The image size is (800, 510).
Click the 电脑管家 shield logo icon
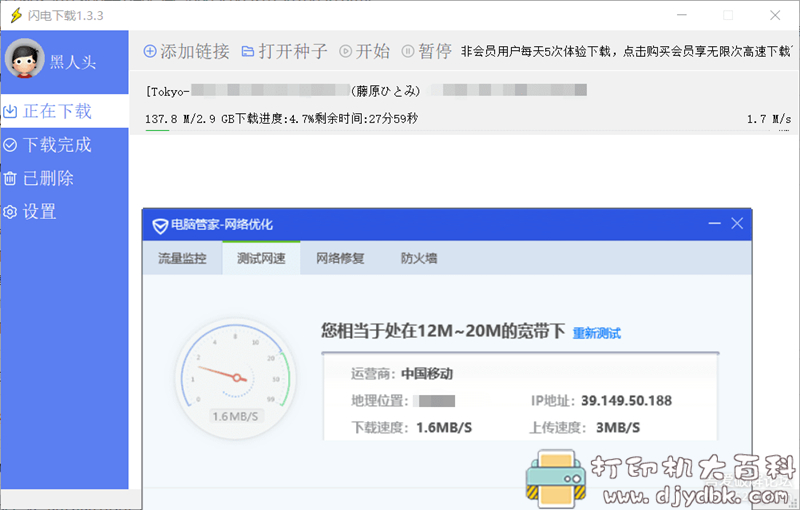[160, 225]
